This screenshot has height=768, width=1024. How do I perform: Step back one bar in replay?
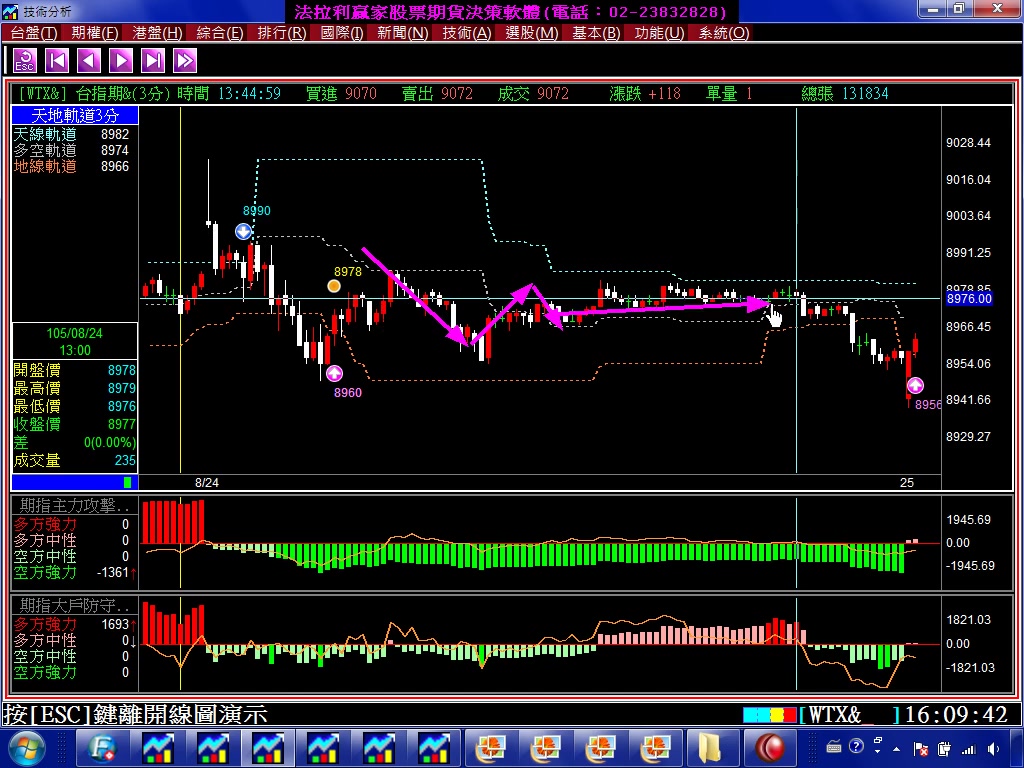click(89, 60)
